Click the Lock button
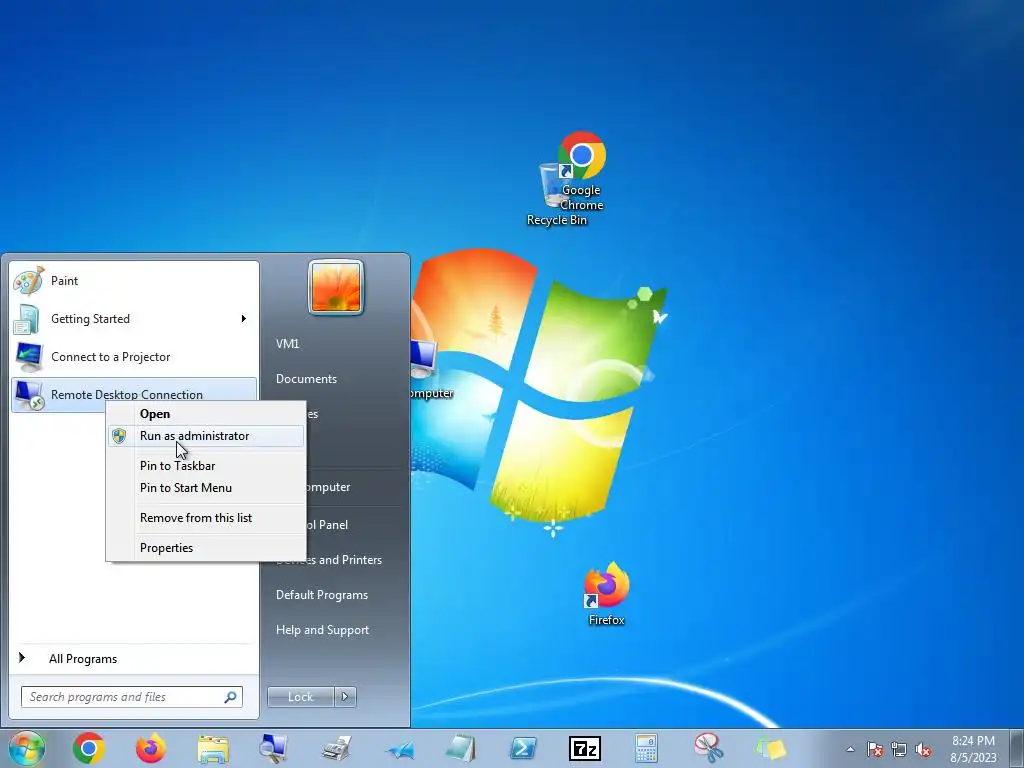The width and height of the screenshot is (1024, 768). coord(300,697)
